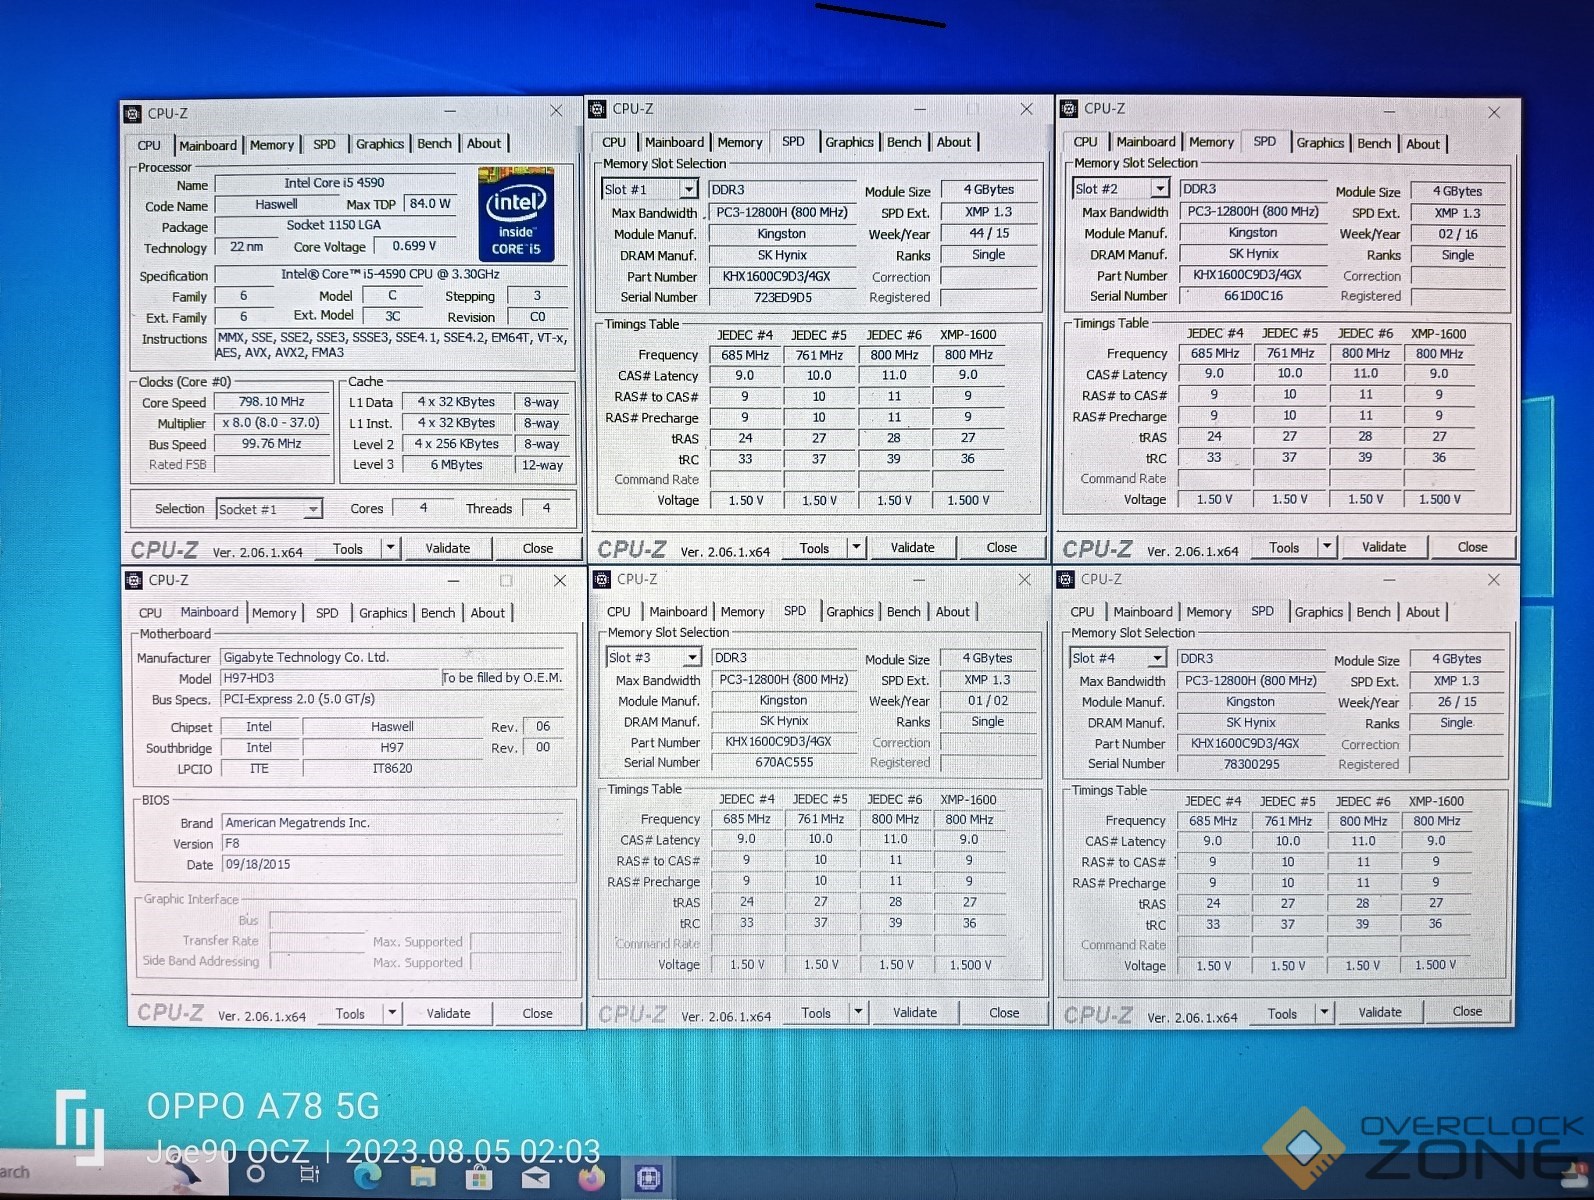Switch to Mainboard tab in Intel Core i5 window

pyautogui.click(x=208, y=145)
